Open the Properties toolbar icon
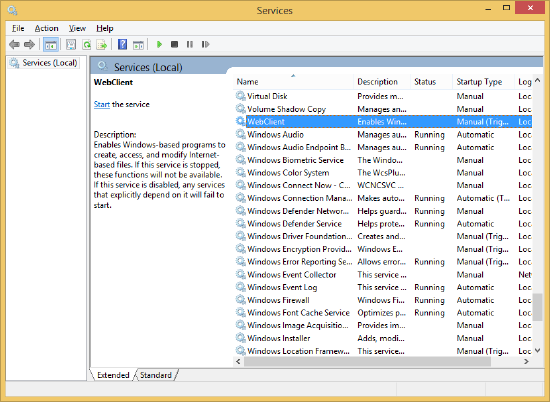The height and width of the screenshot is (402, 550). tap(71, 45)
